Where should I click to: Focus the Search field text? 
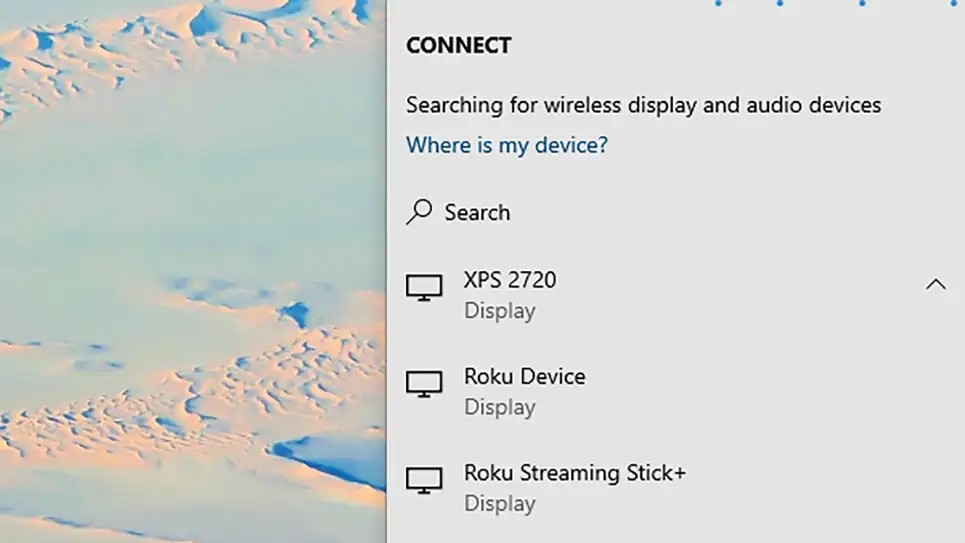tap(477, 212)
